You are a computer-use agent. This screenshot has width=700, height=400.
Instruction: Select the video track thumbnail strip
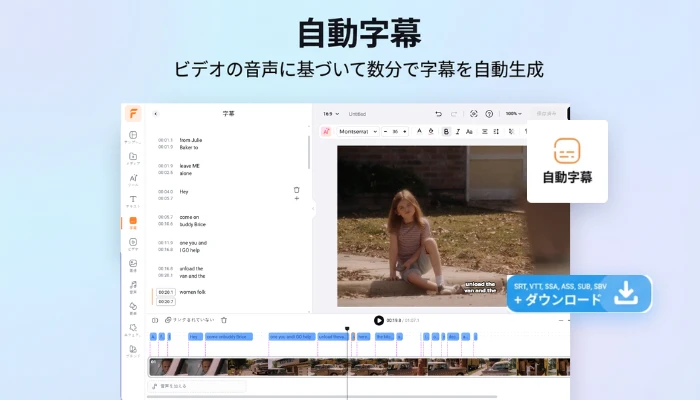click(x=359, y=367)
